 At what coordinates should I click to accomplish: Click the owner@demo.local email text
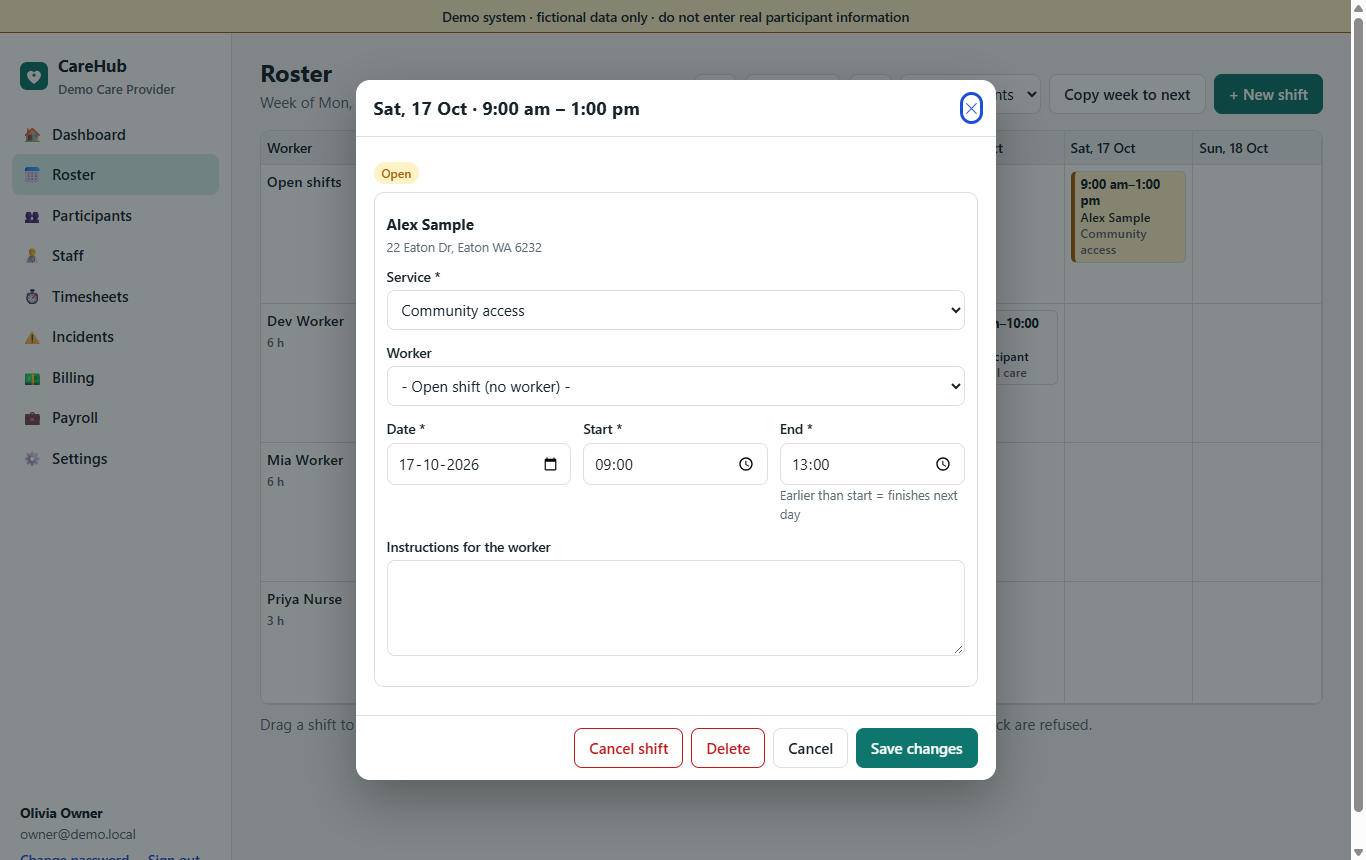click(78, 834)
